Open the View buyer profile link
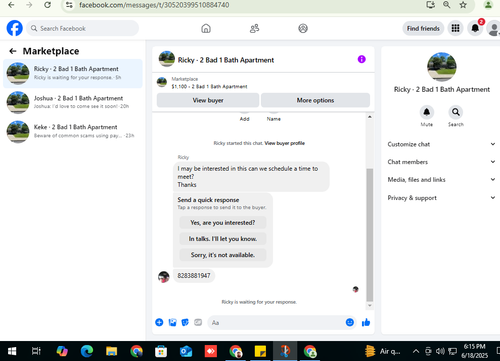 coord(285,143)
